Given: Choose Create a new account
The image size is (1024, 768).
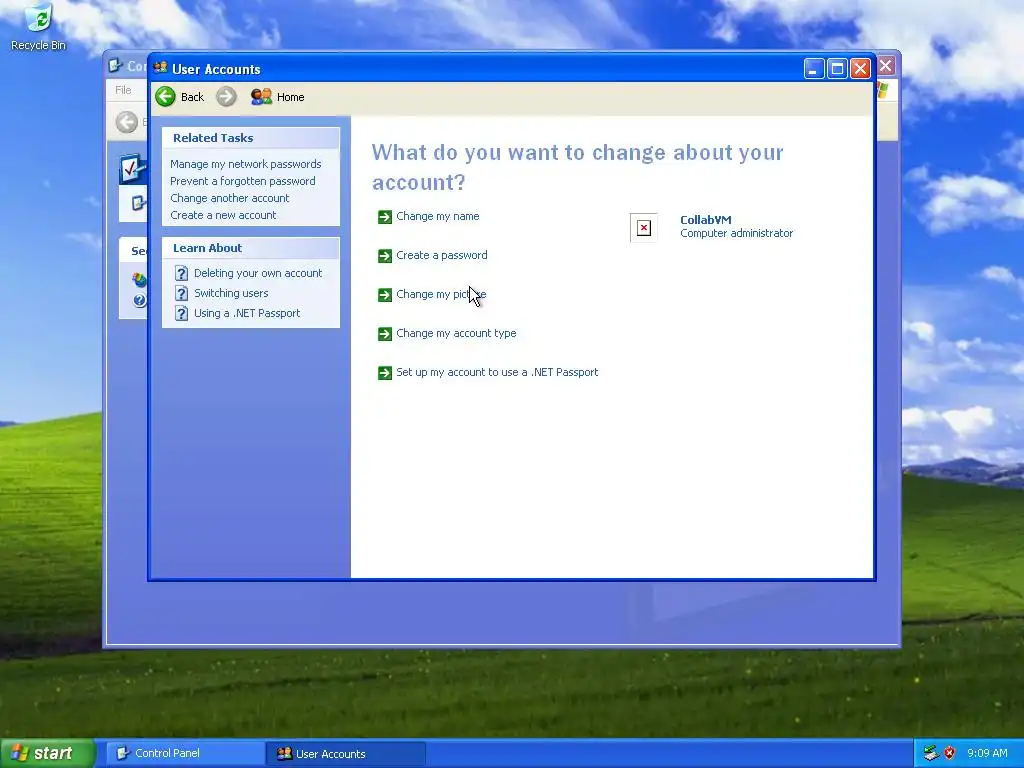Looking at the screenshot, I should [x=223, y=215].
